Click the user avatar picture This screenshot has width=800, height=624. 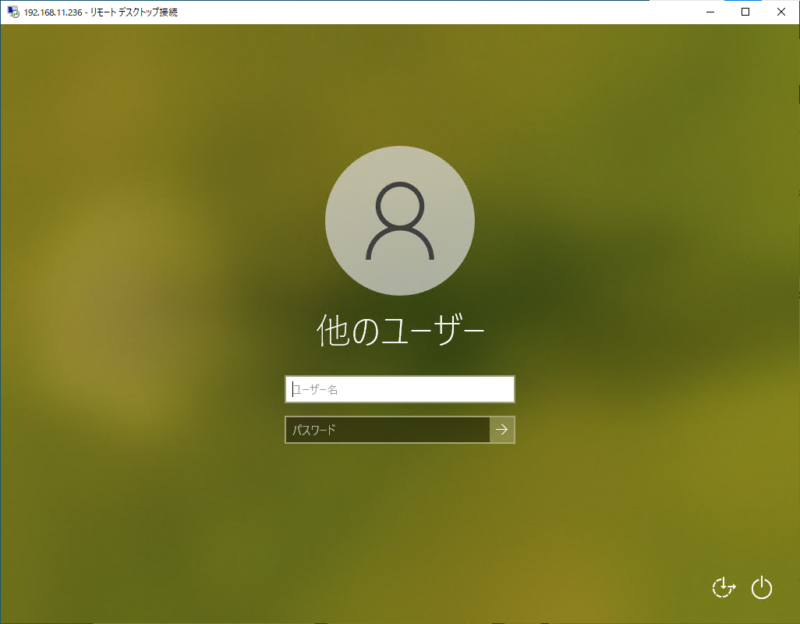point(399,220)
